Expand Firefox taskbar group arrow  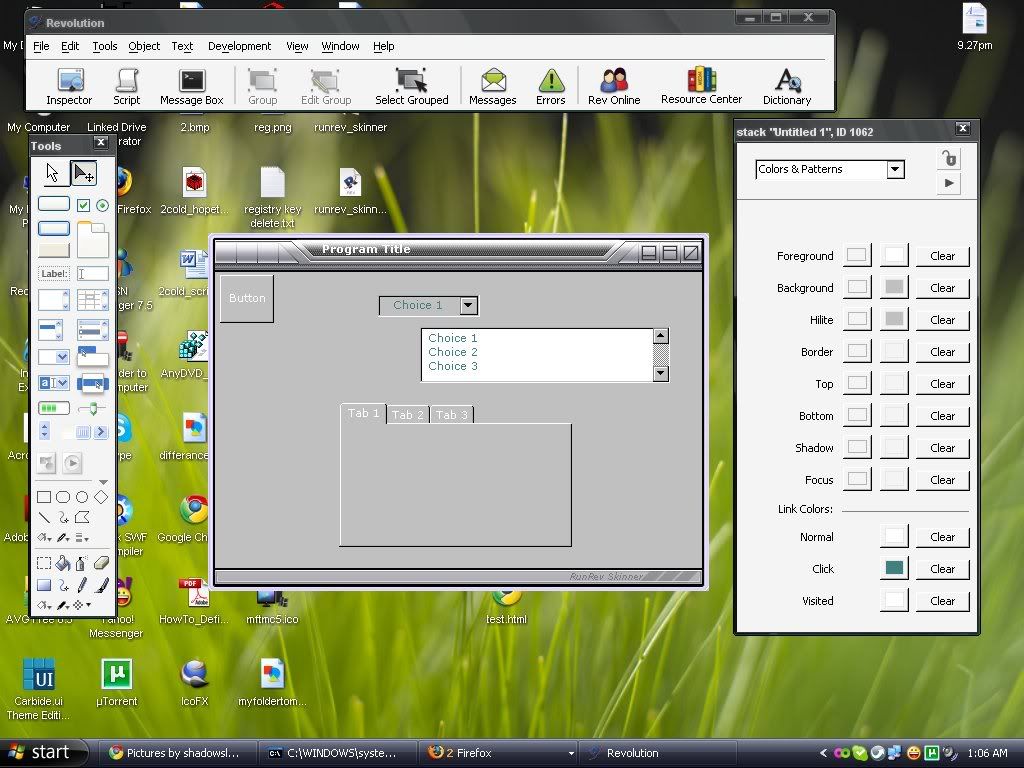(571, 753)
